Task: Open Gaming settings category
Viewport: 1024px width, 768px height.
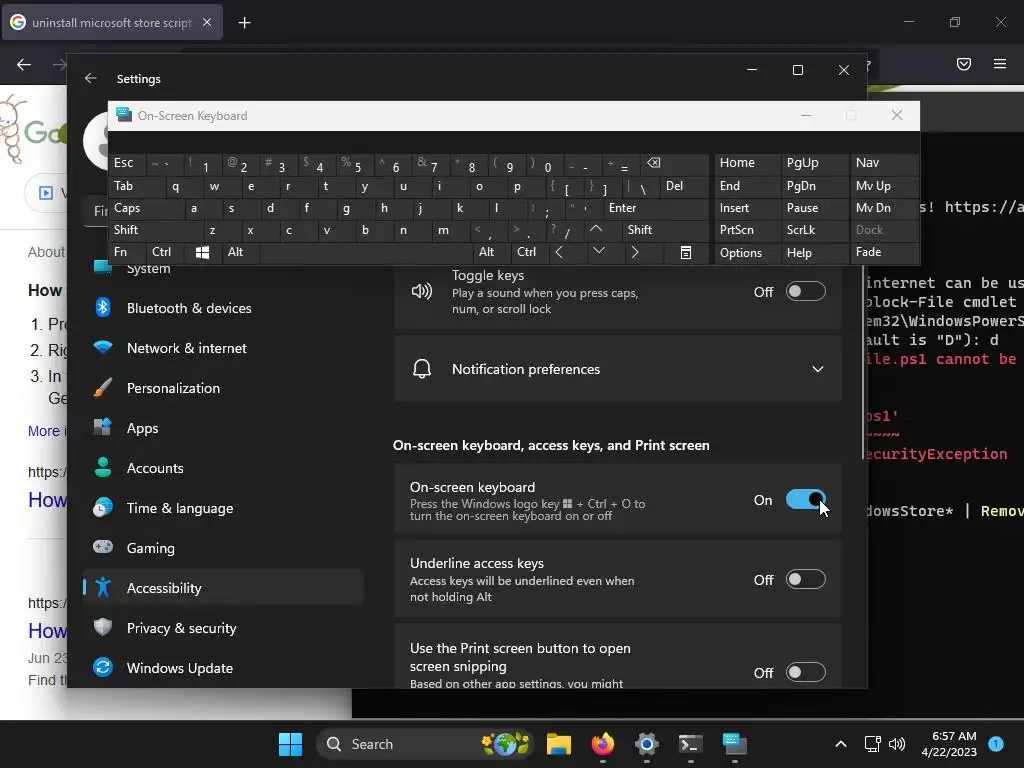Action: coord(223,548)
